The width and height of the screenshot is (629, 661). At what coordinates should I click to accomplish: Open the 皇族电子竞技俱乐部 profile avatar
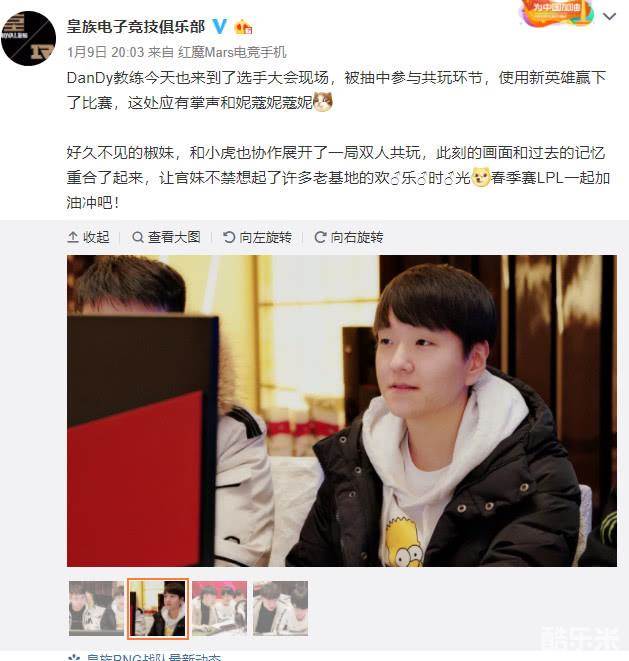coord(28,38)
